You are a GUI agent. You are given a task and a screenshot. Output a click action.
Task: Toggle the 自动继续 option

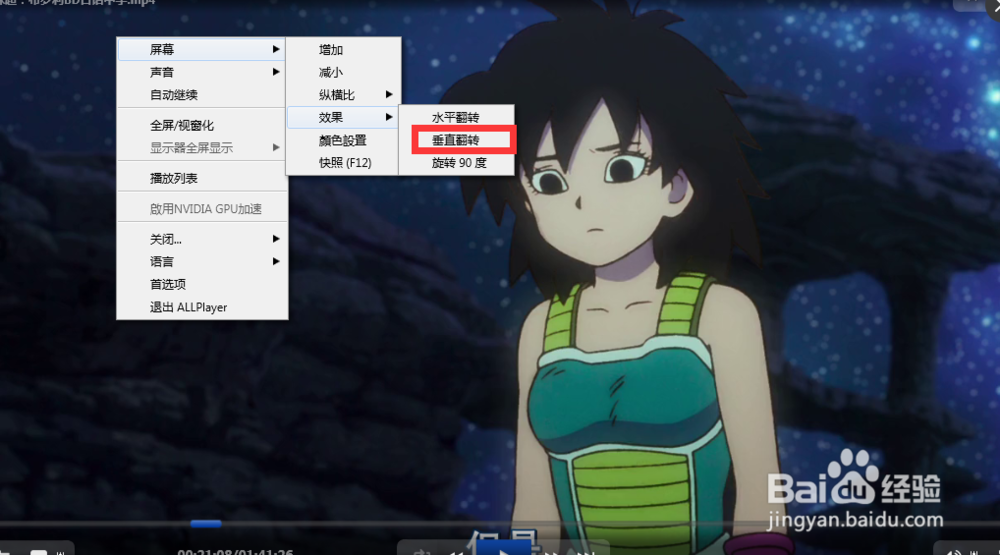click(x=202, y=95)
